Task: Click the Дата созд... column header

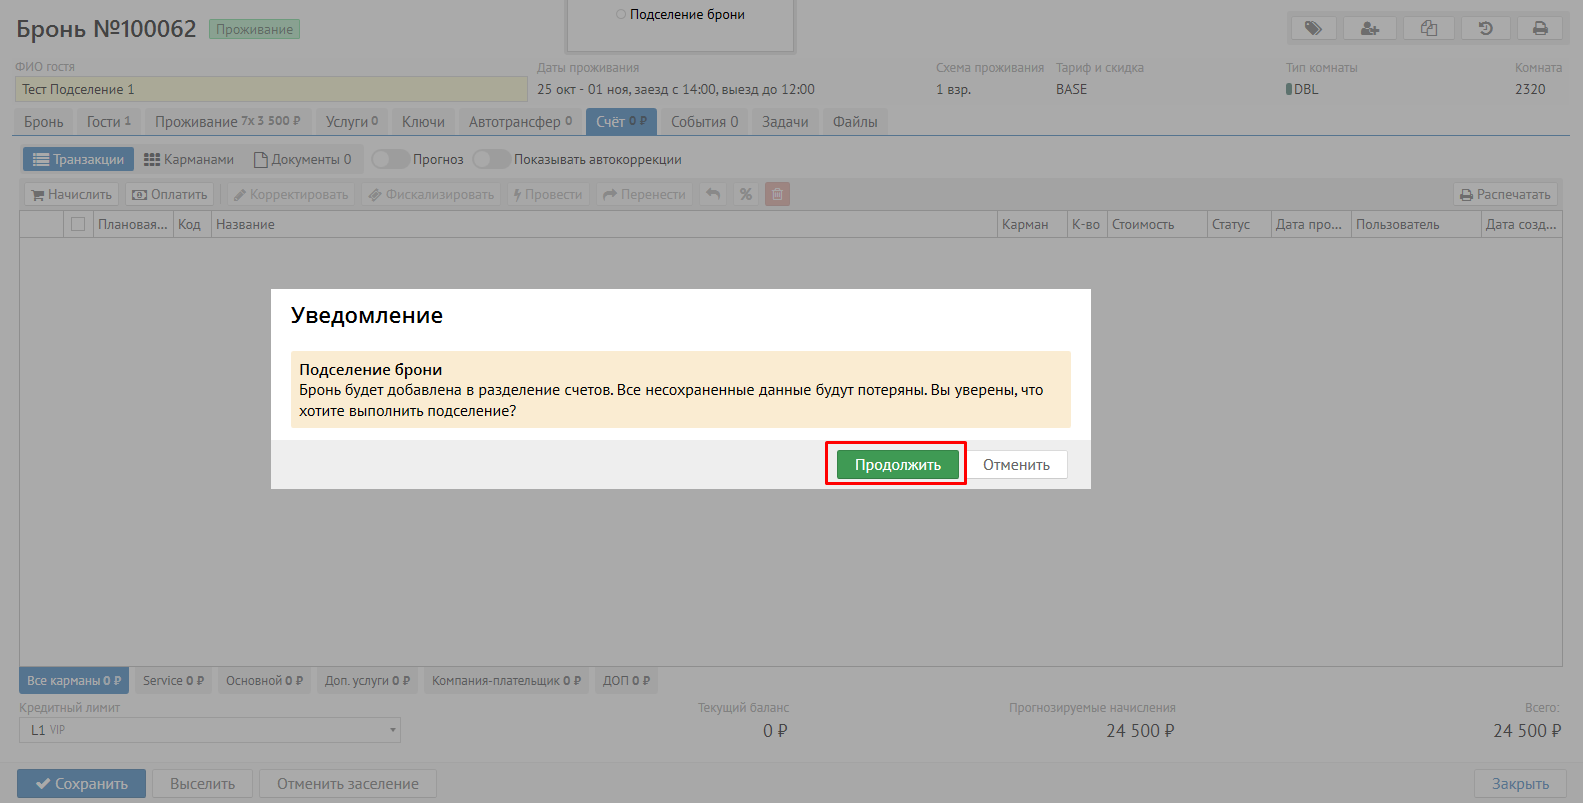Action: point(1521,224)
